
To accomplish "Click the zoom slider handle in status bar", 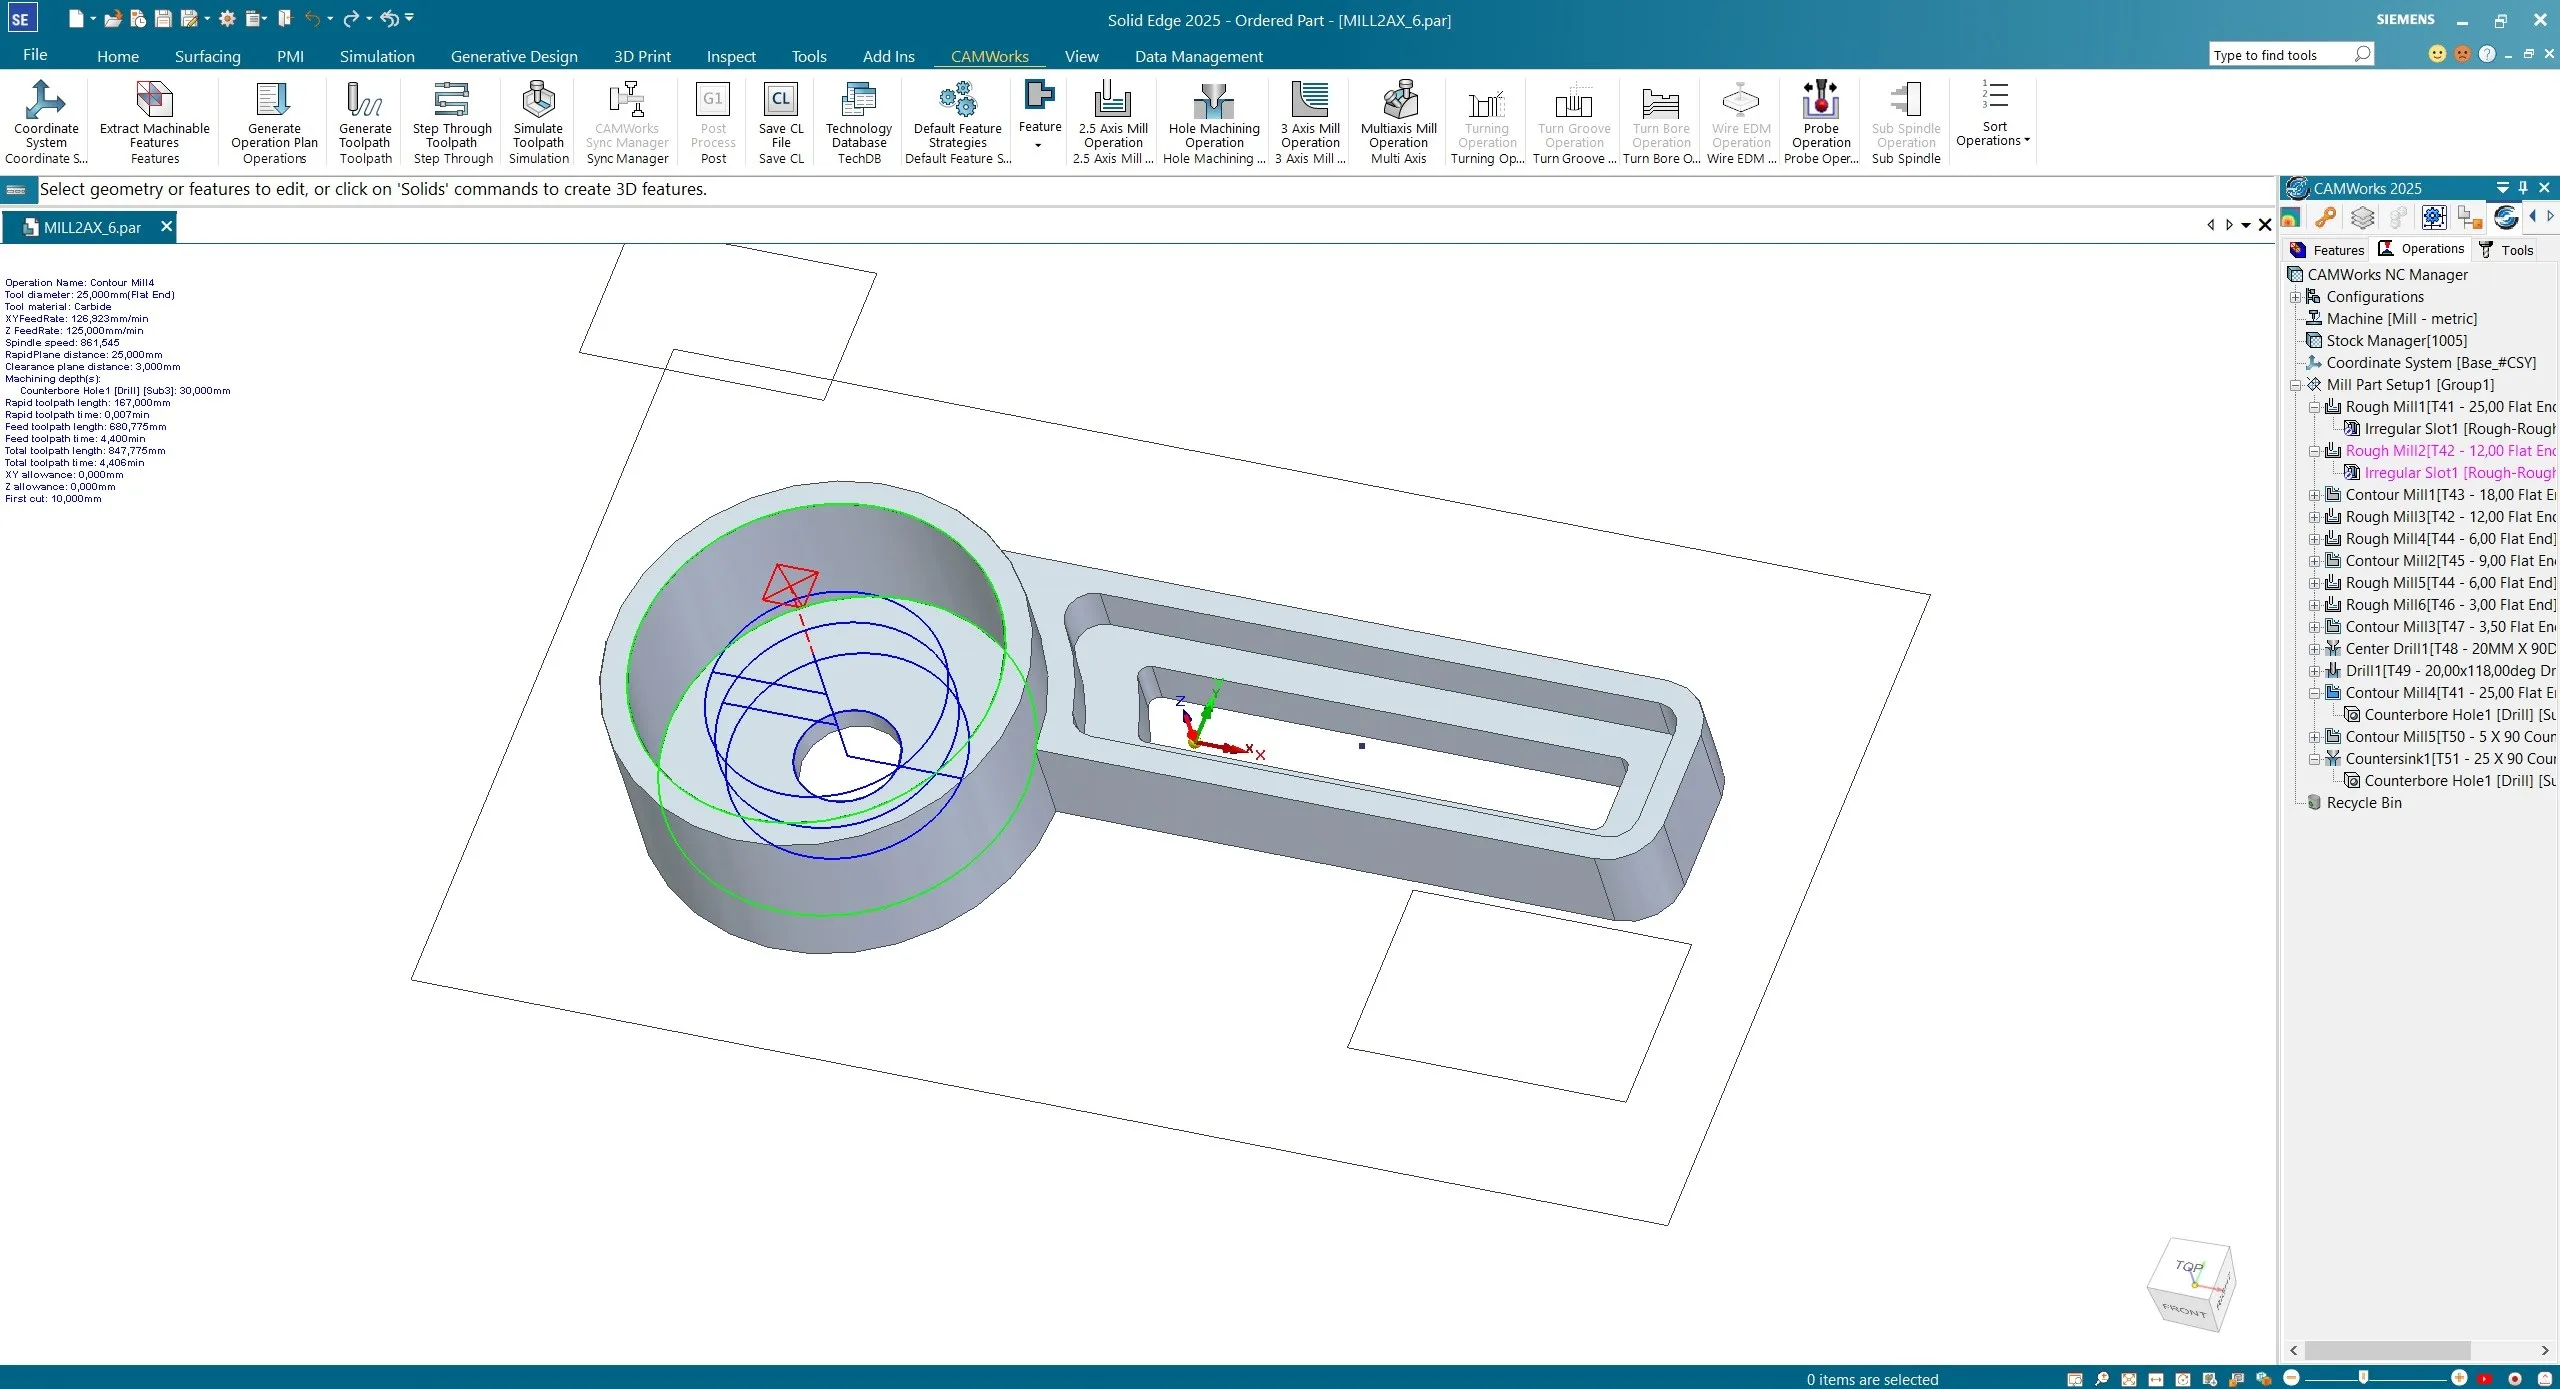I will coord(2364,1378).
